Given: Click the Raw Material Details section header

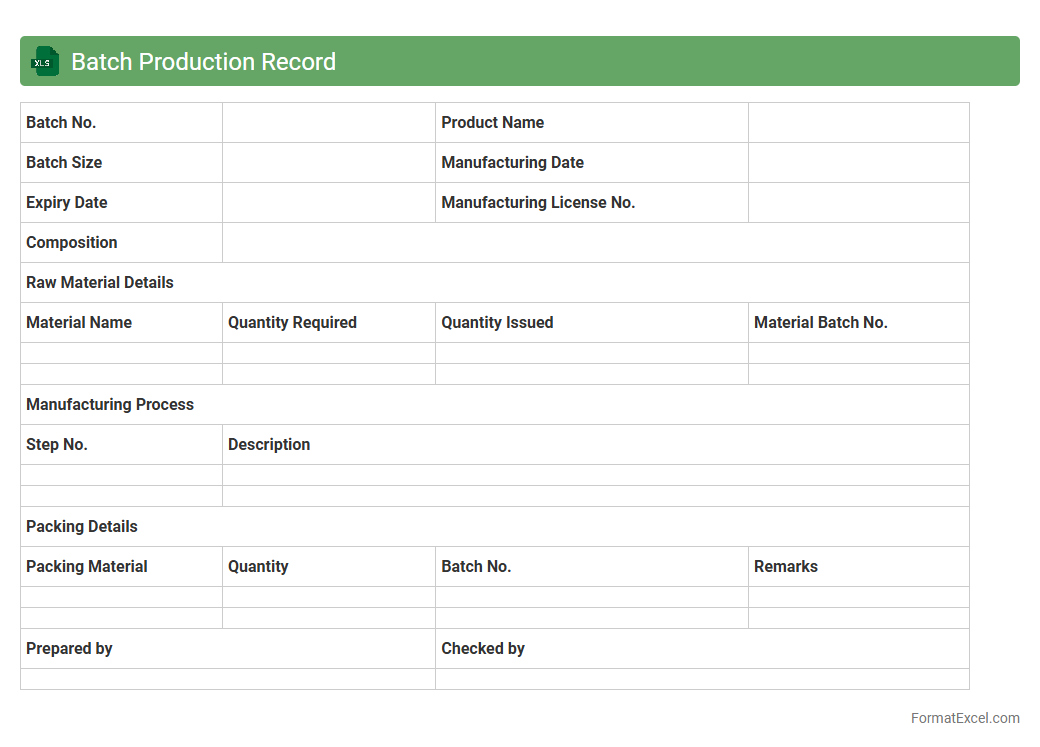Looking at the screenshot, I should coord(100,282).
